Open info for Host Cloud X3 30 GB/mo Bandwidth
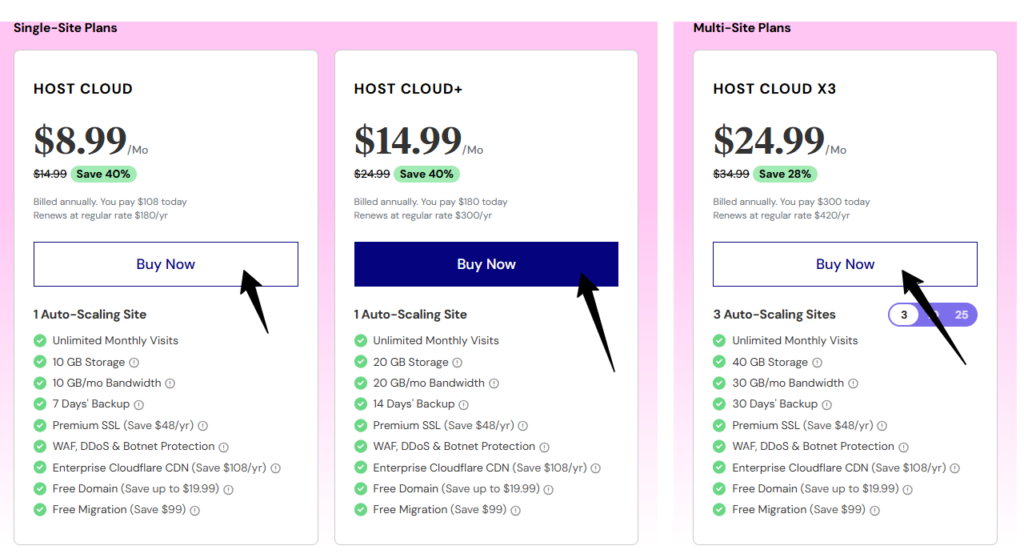The height and width of the screenshot is (558, 1024). tap(853, 384)
